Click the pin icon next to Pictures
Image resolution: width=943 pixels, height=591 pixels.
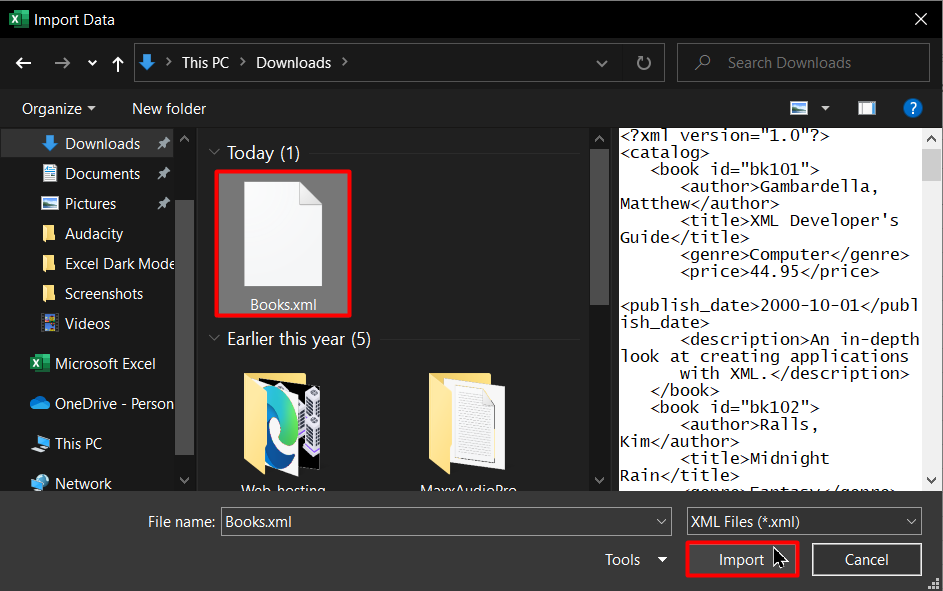163,204
